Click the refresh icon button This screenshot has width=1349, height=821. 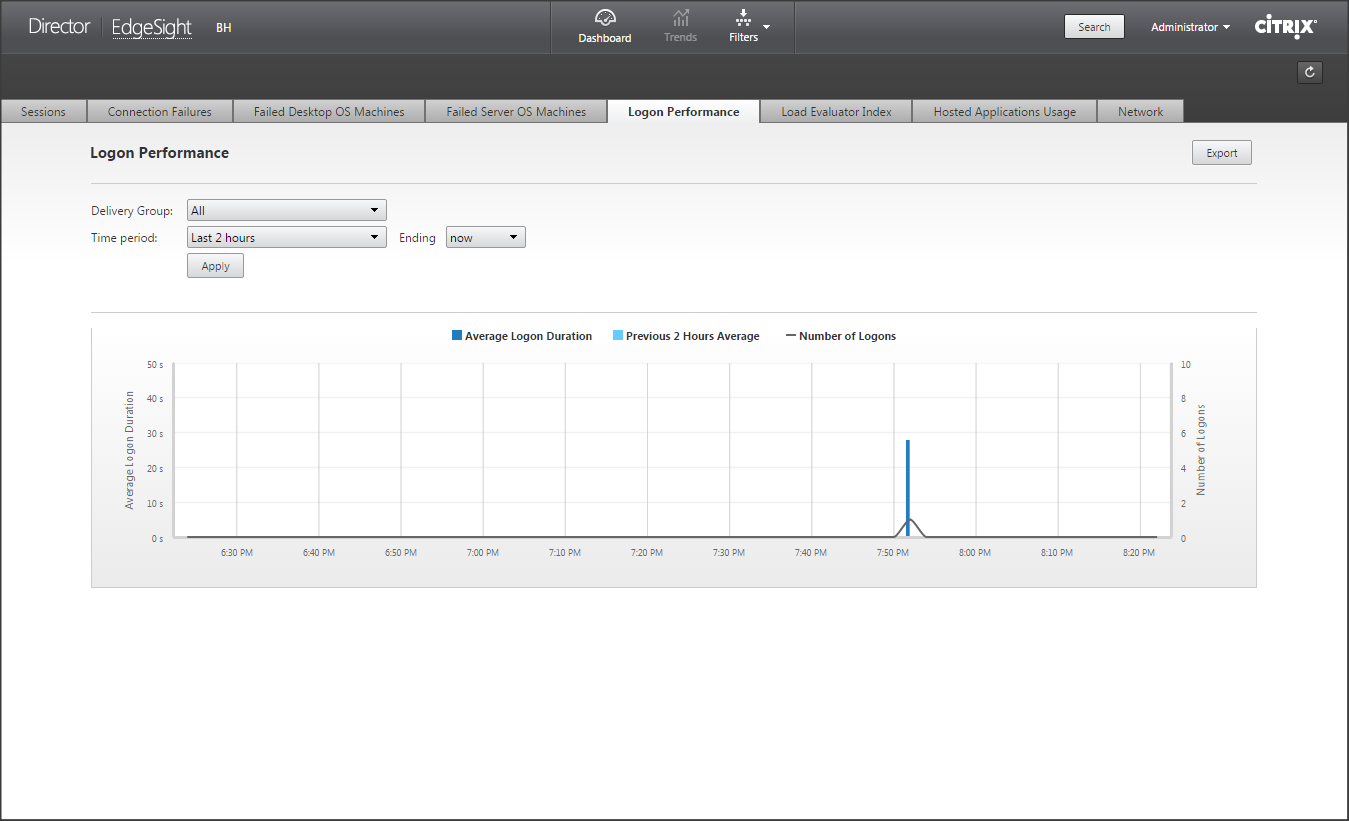pyautogui.click(x=1309, y=72)
